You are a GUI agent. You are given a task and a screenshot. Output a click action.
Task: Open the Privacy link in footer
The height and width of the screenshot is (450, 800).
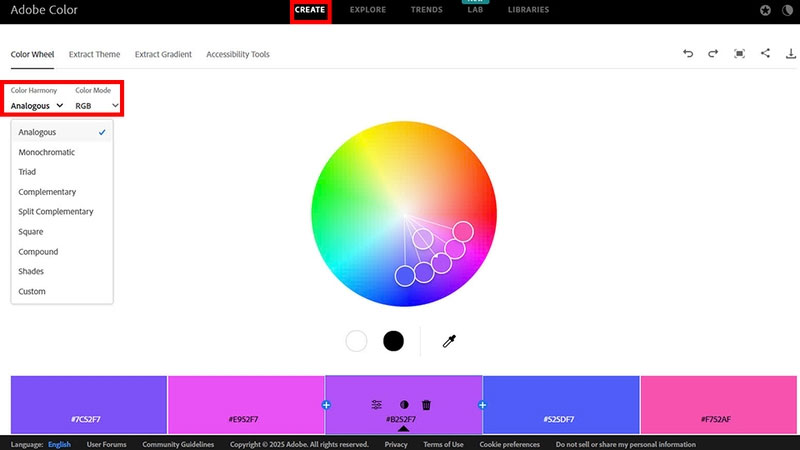[396, 444]
